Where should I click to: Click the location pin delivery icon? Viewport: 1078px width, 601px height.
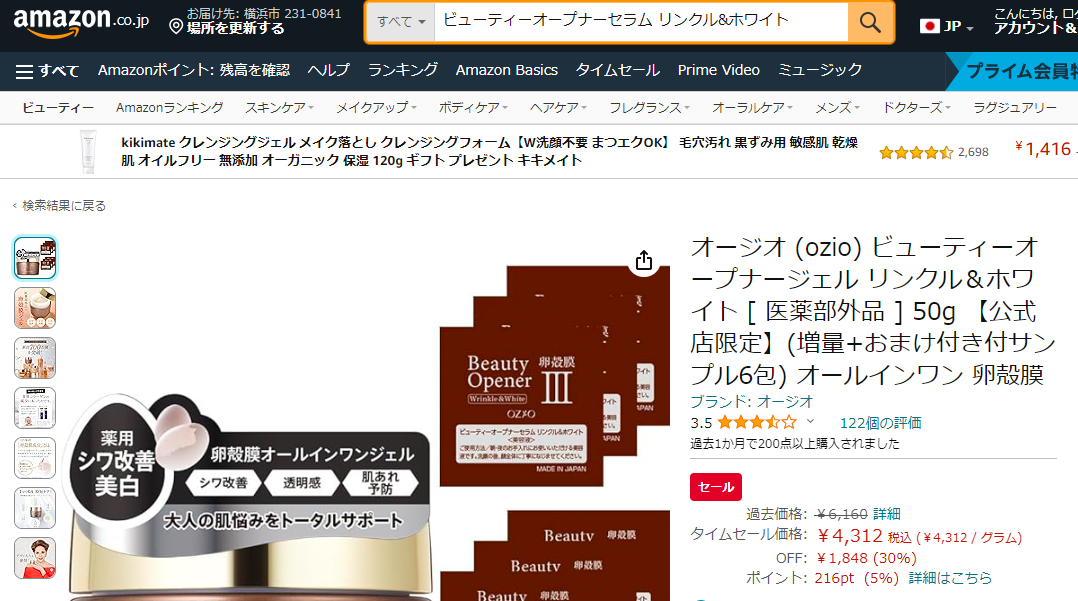(176, 27)
